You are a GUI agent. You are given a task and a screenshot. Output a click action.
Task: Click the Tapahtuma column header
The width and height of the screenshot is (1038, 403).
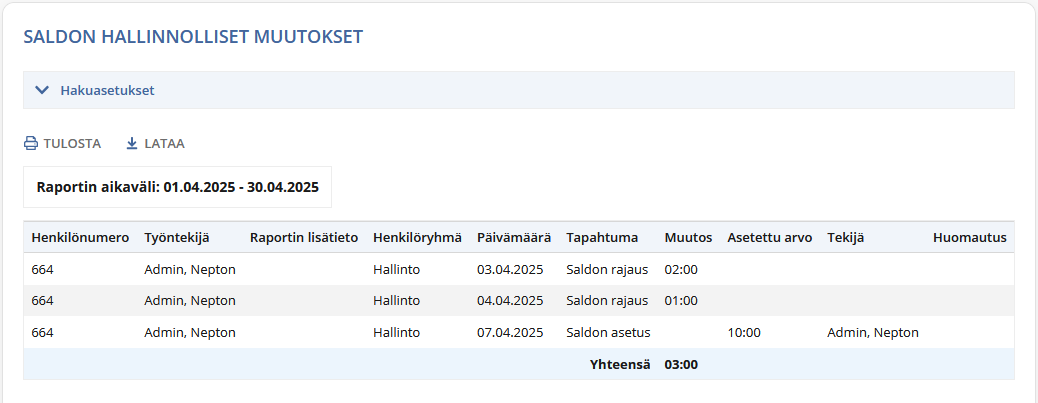(x=602, y=238)
